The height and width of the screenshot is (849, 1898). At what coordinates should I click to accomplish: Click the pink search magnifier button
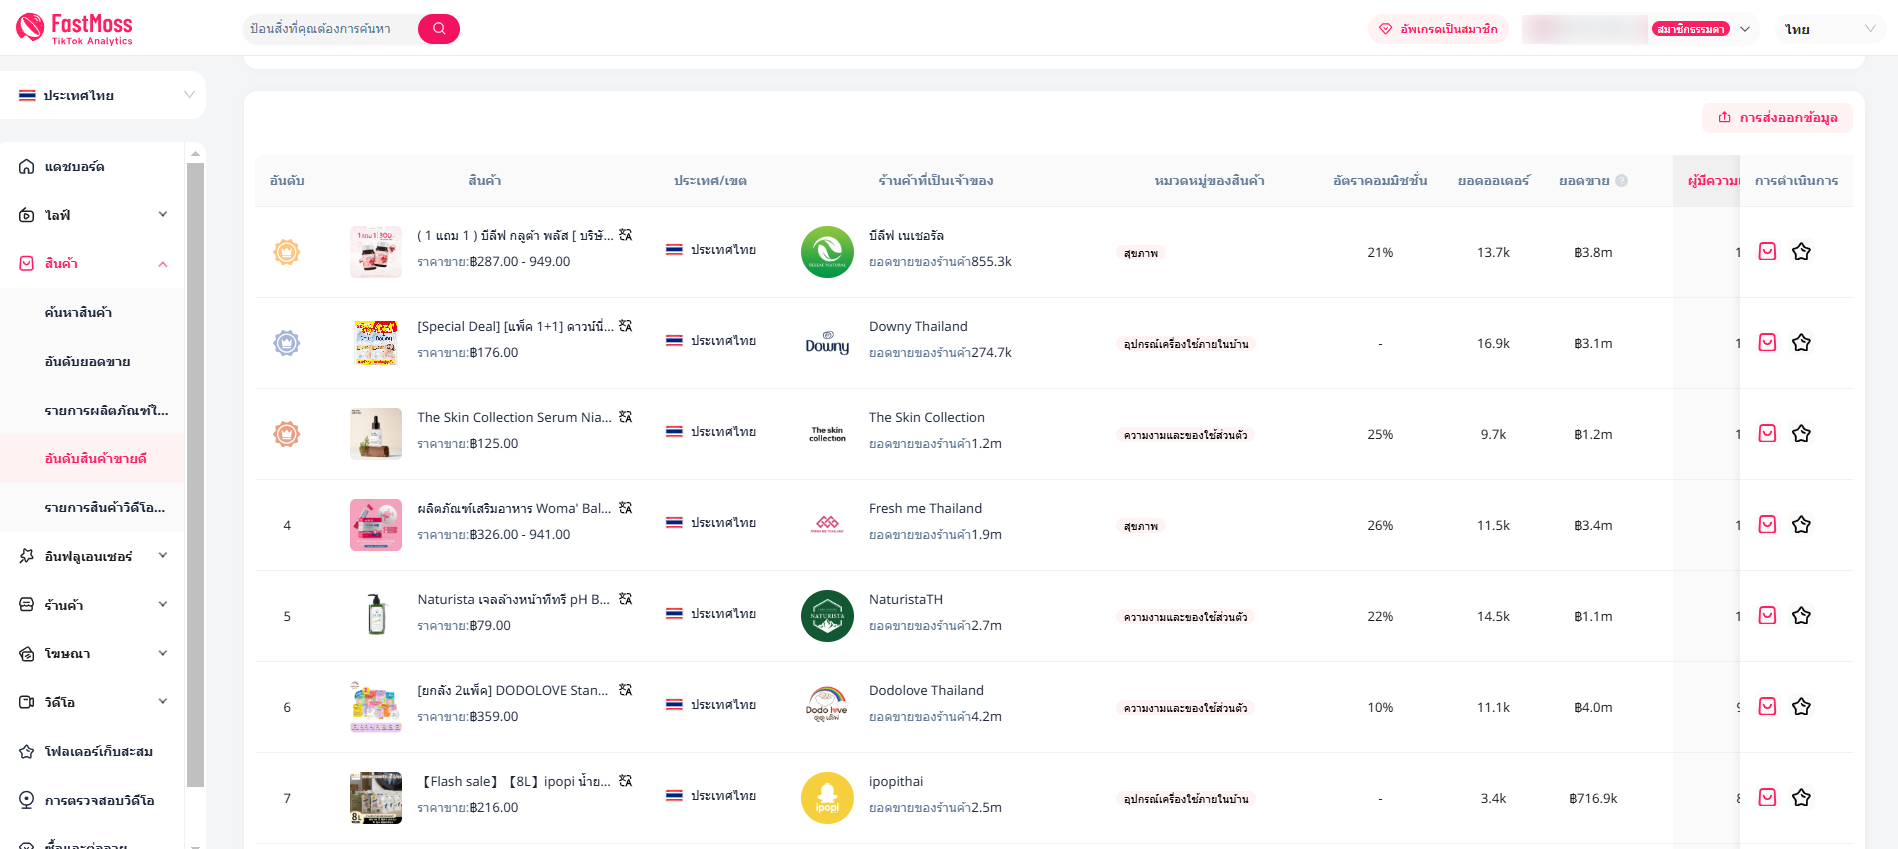click(438, 29)
